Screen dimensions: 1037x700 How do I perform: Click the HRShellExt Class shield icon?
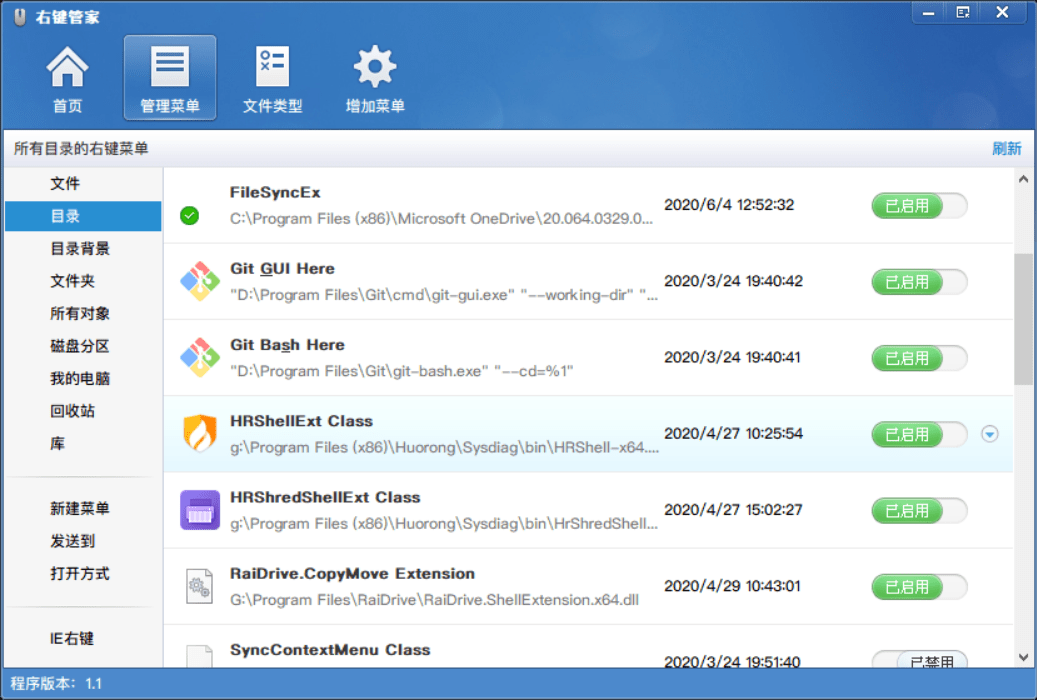[199, 434]
